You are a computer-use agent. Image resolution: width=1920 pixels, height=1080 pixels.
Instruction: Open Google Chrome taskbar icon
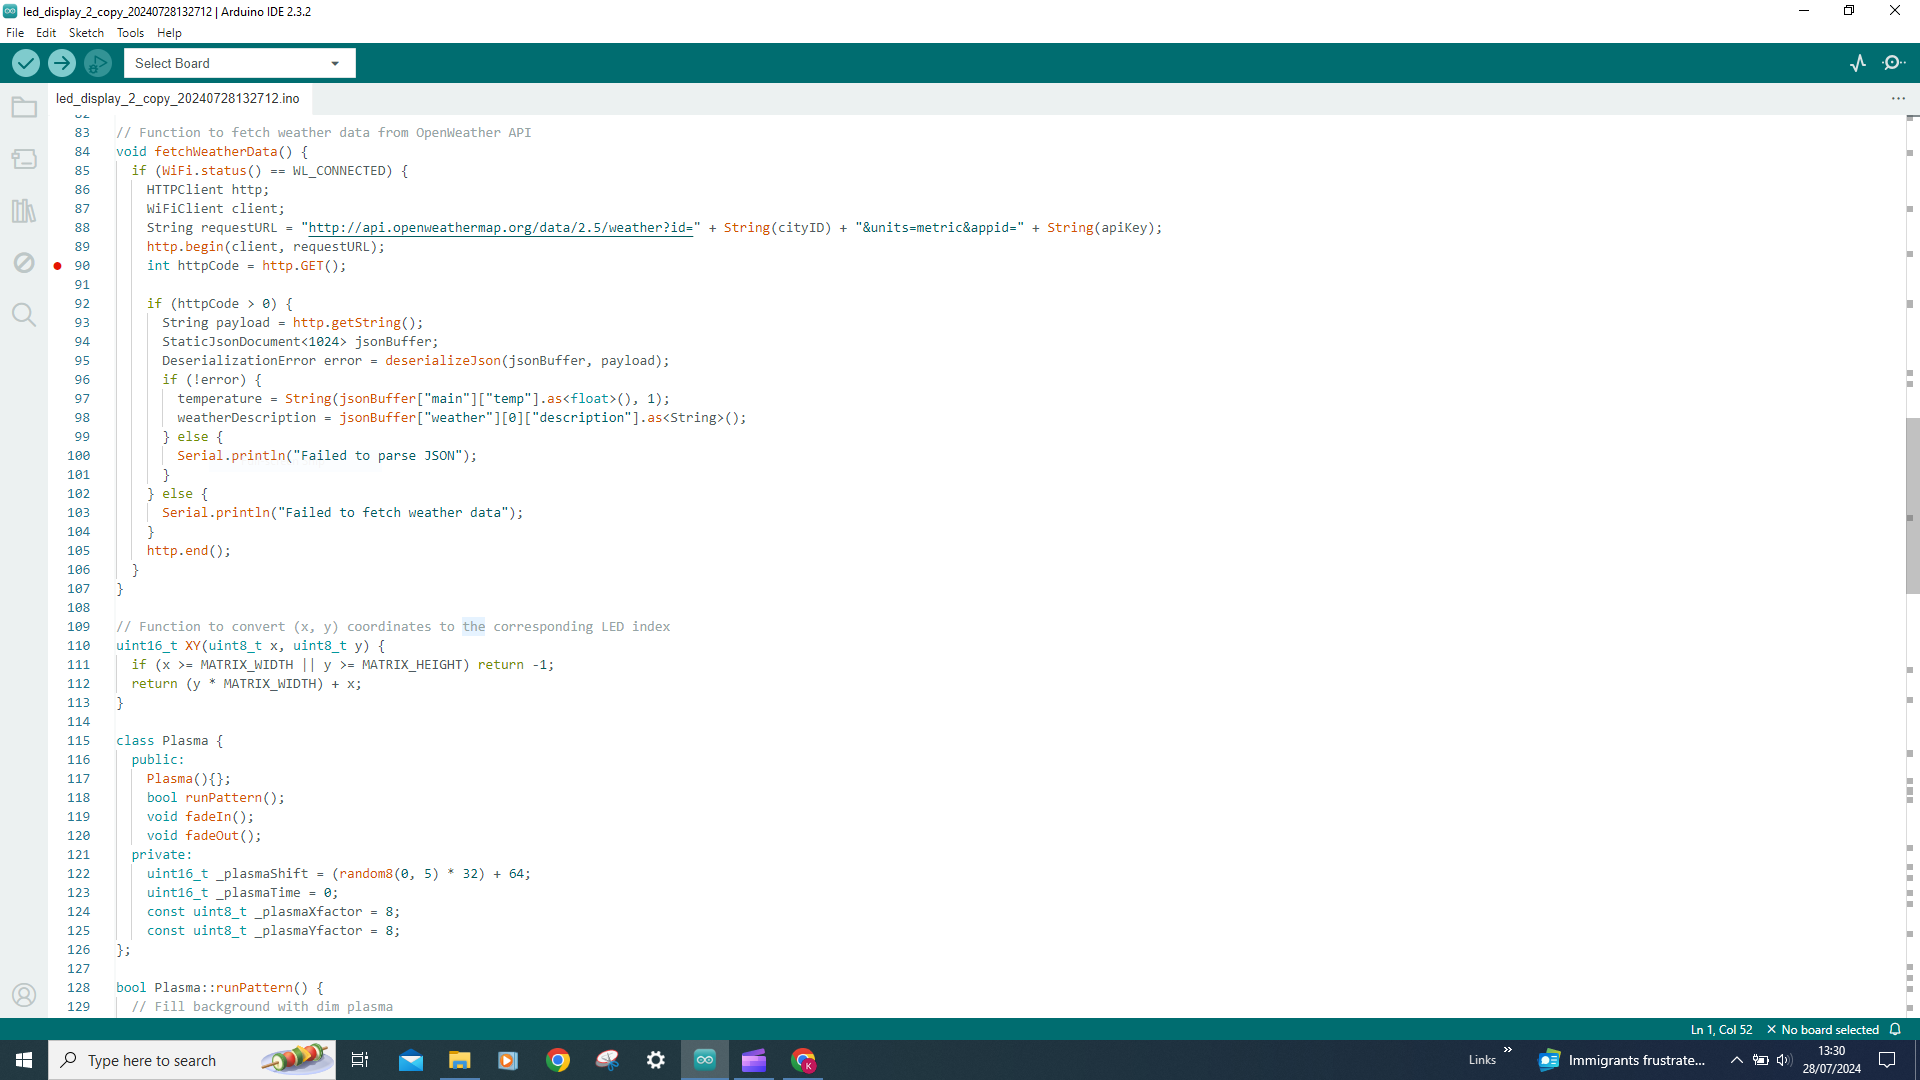558,1060
